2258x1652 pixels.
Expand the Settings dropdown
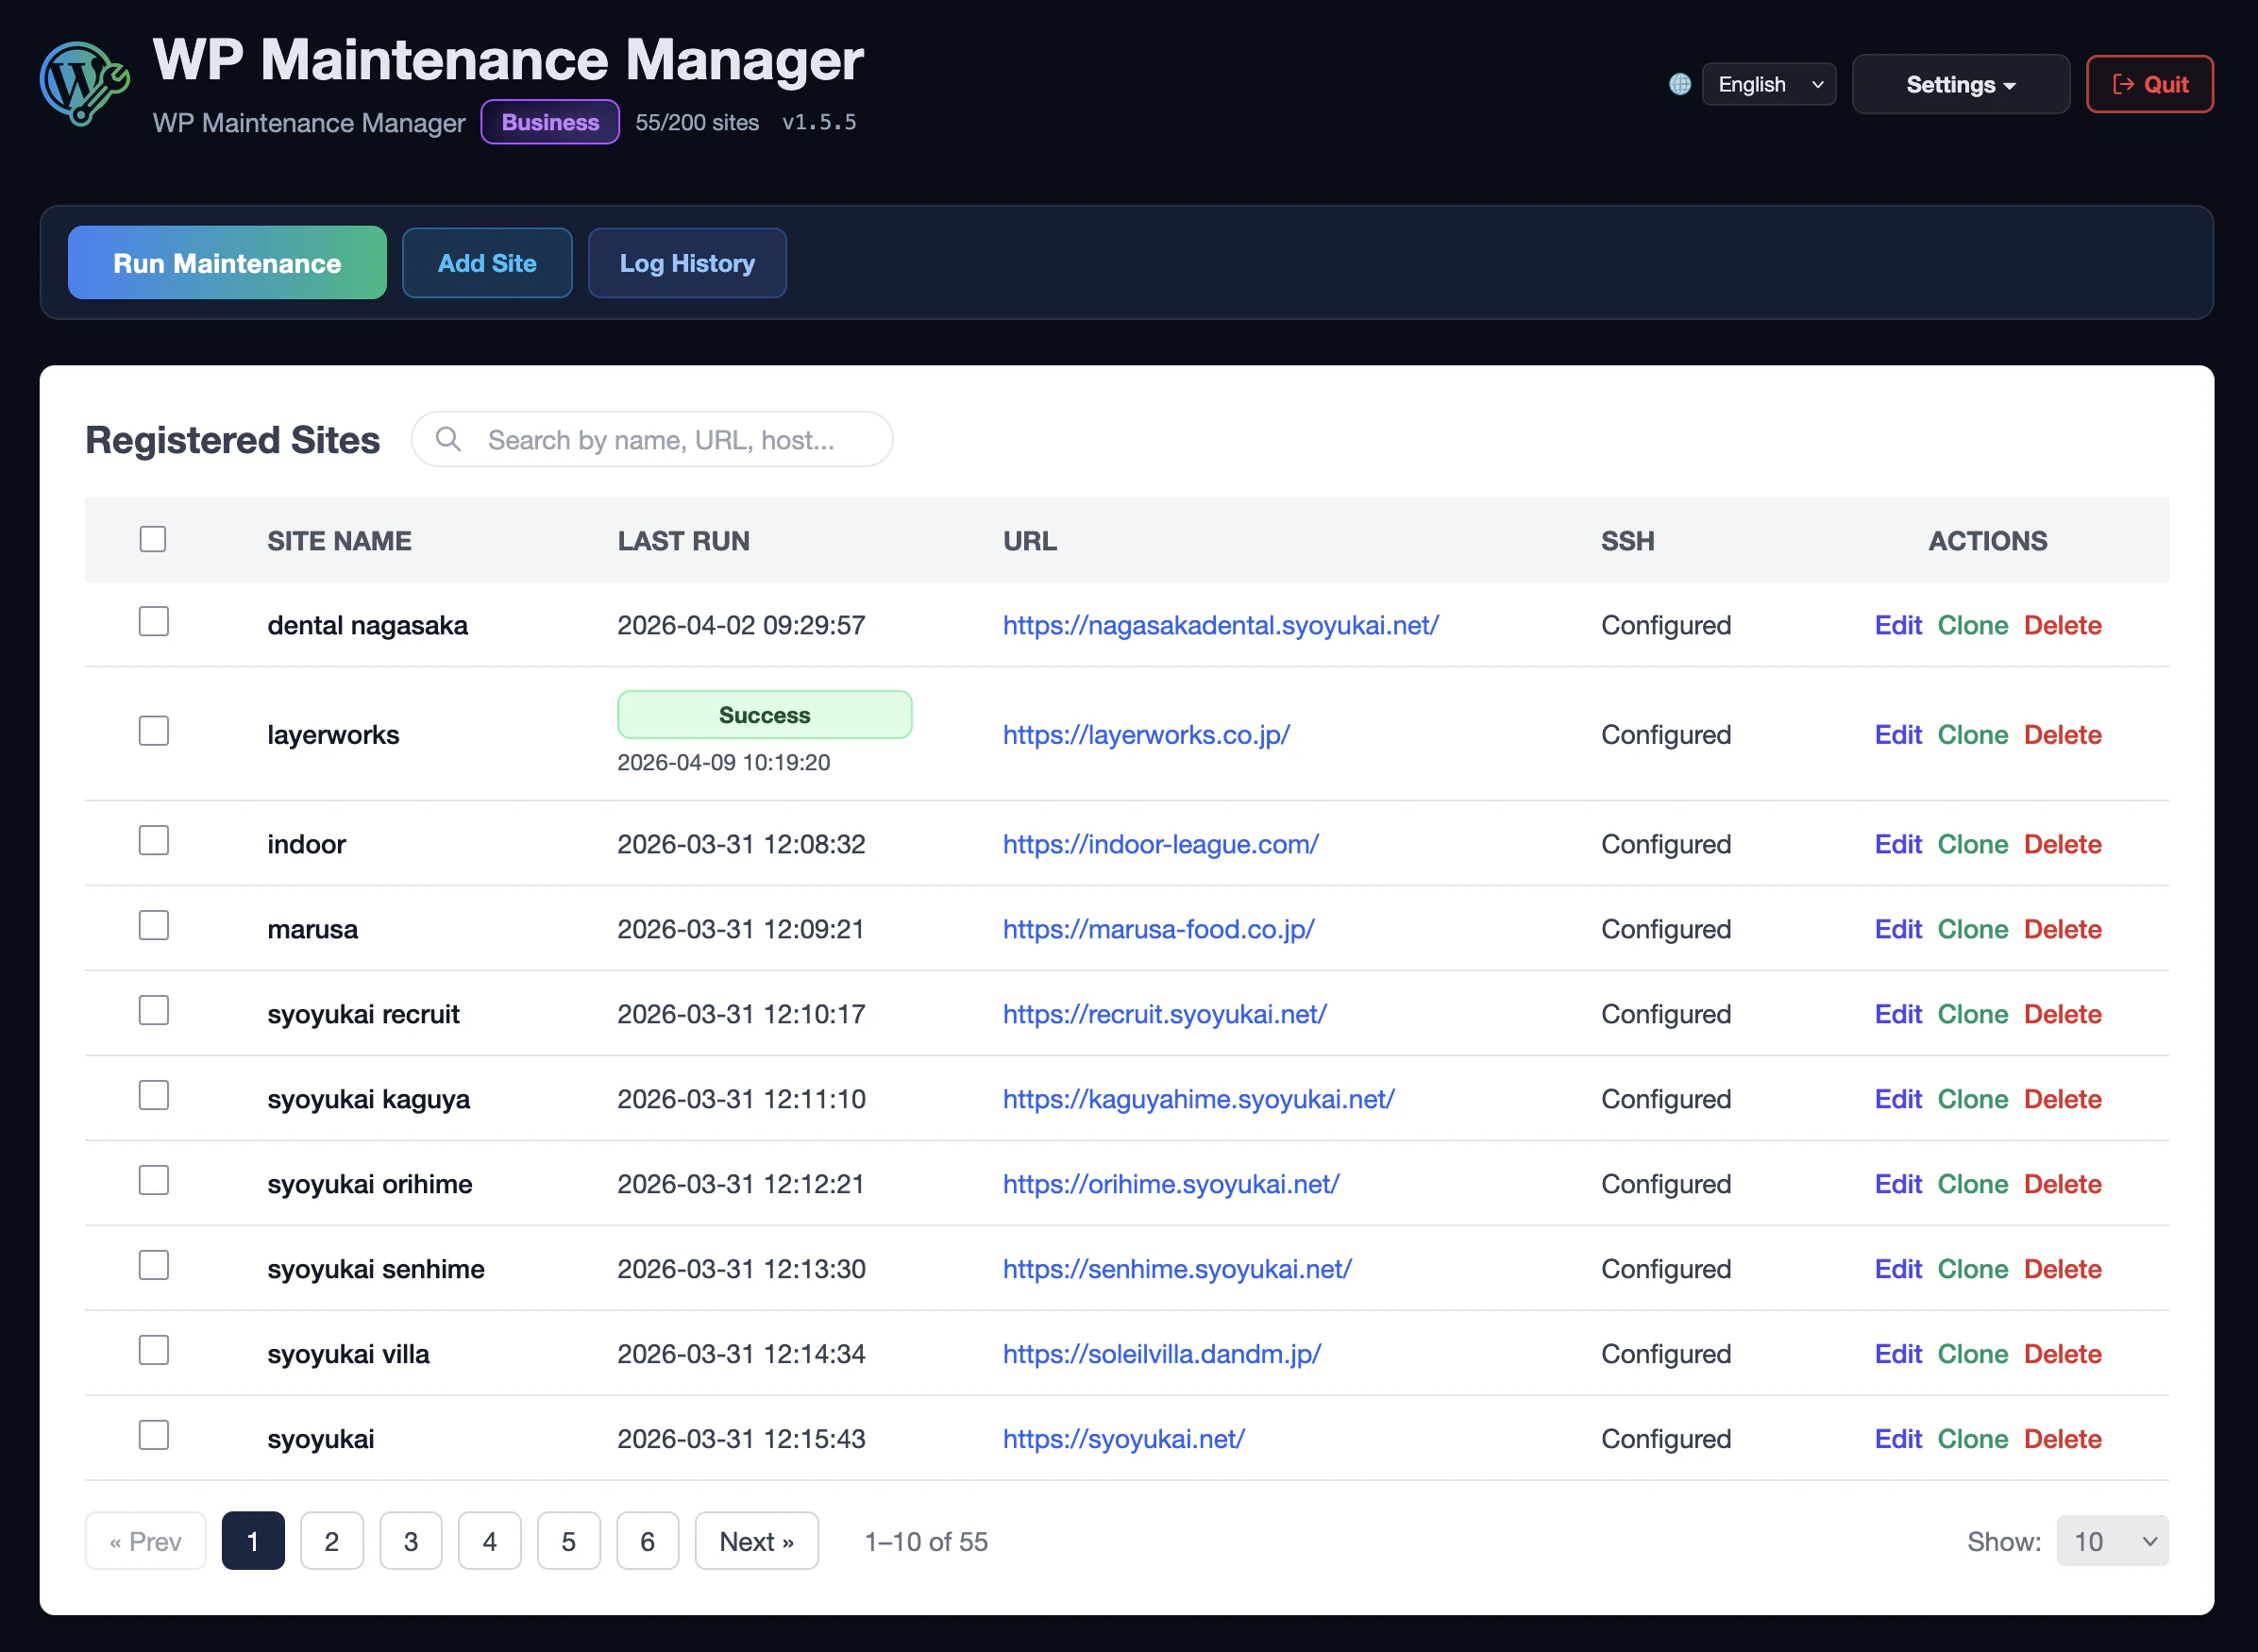point(1960,84)
